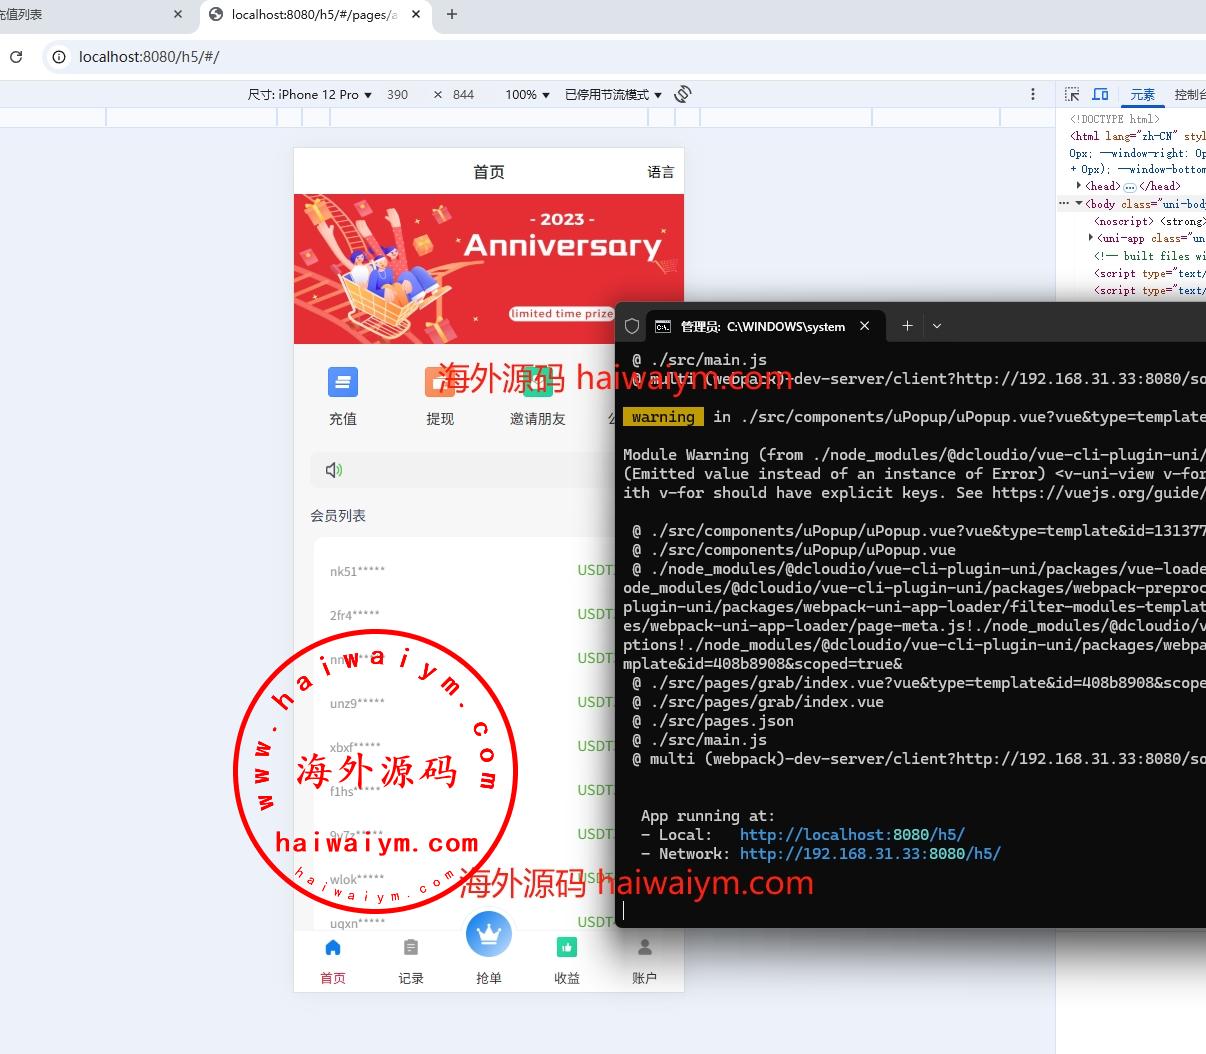Toggle the device toolbar icon in DevTools
This screenshot has height=1054, width=1206.
(x=1100, y=94)
